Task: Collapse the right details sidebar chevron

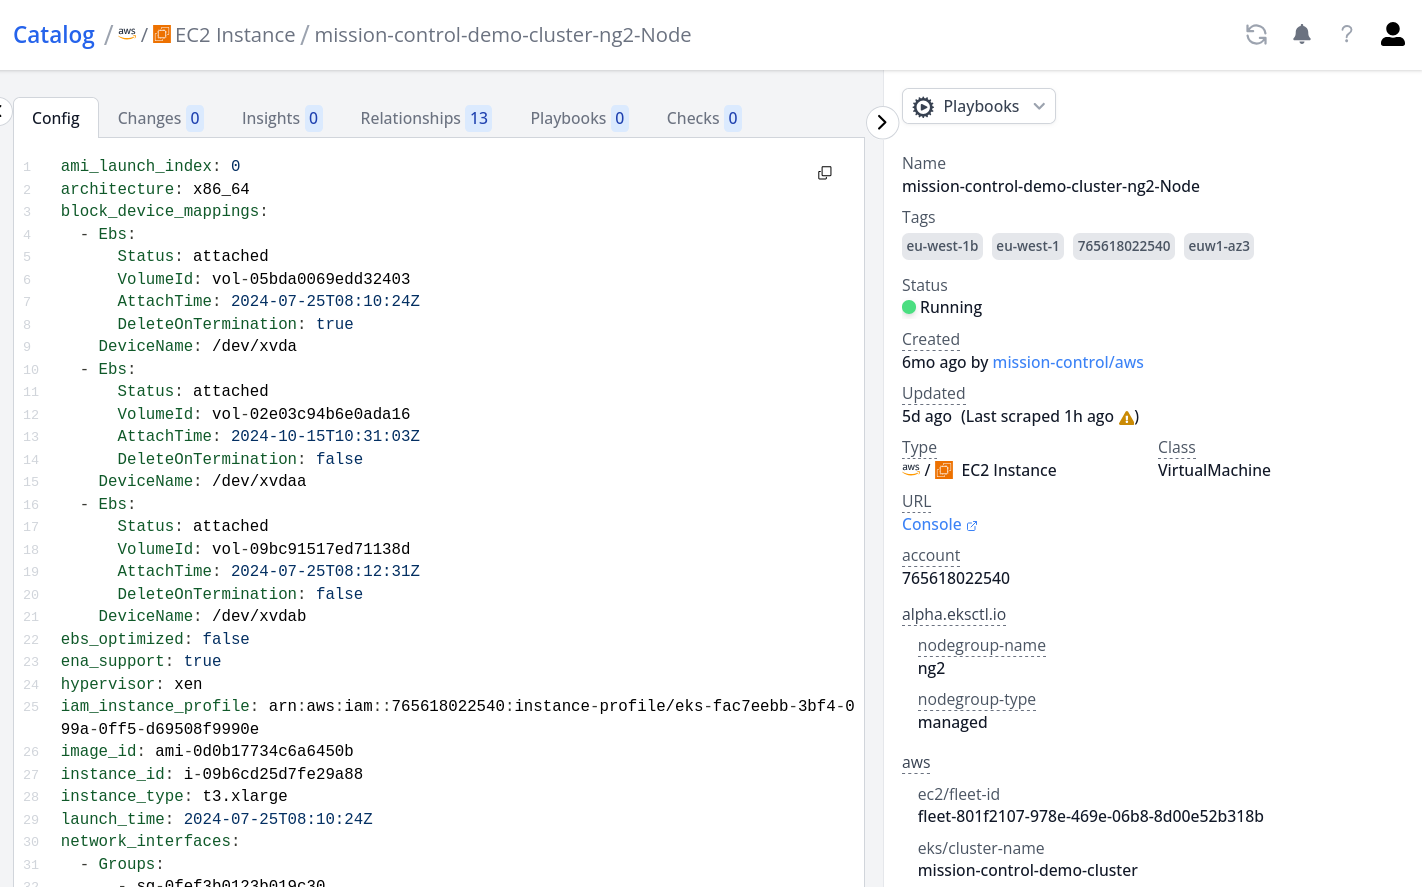Action: [x=881, y=122]
